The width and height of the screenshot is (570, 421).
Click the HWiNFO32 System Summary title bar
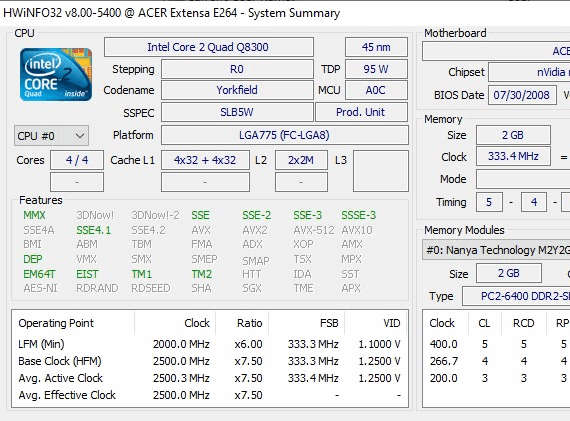(285, 13)
